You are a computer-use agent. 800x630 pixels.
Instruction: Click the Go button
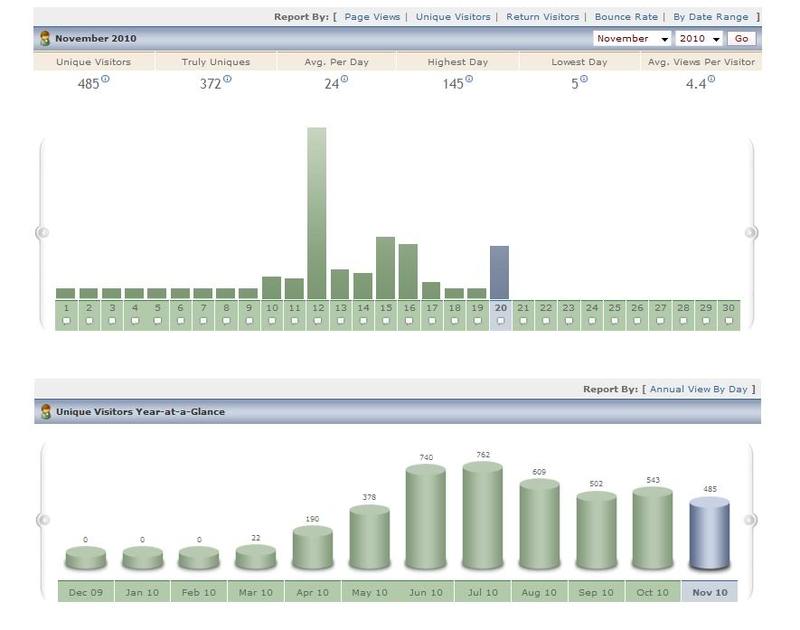click(x=741, y=39)
